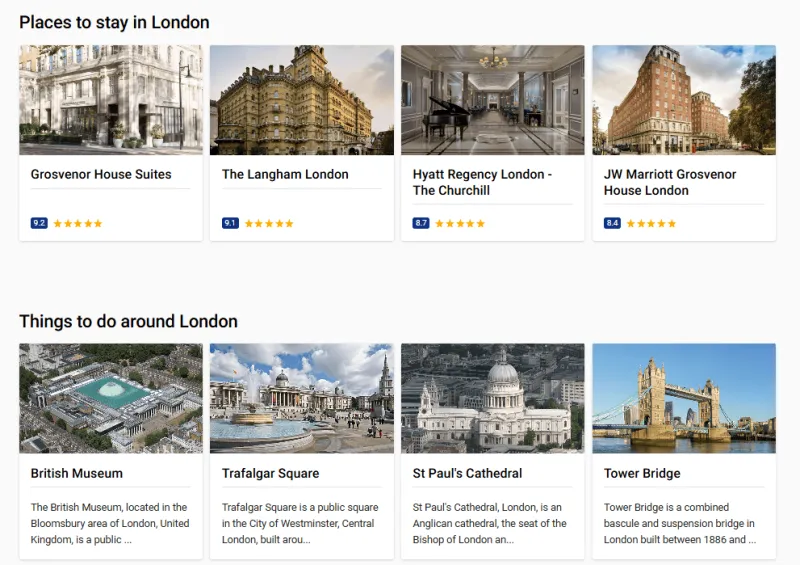
Task: Click the 9.1 rating badge for The Langham London
Action: (230, 223)
